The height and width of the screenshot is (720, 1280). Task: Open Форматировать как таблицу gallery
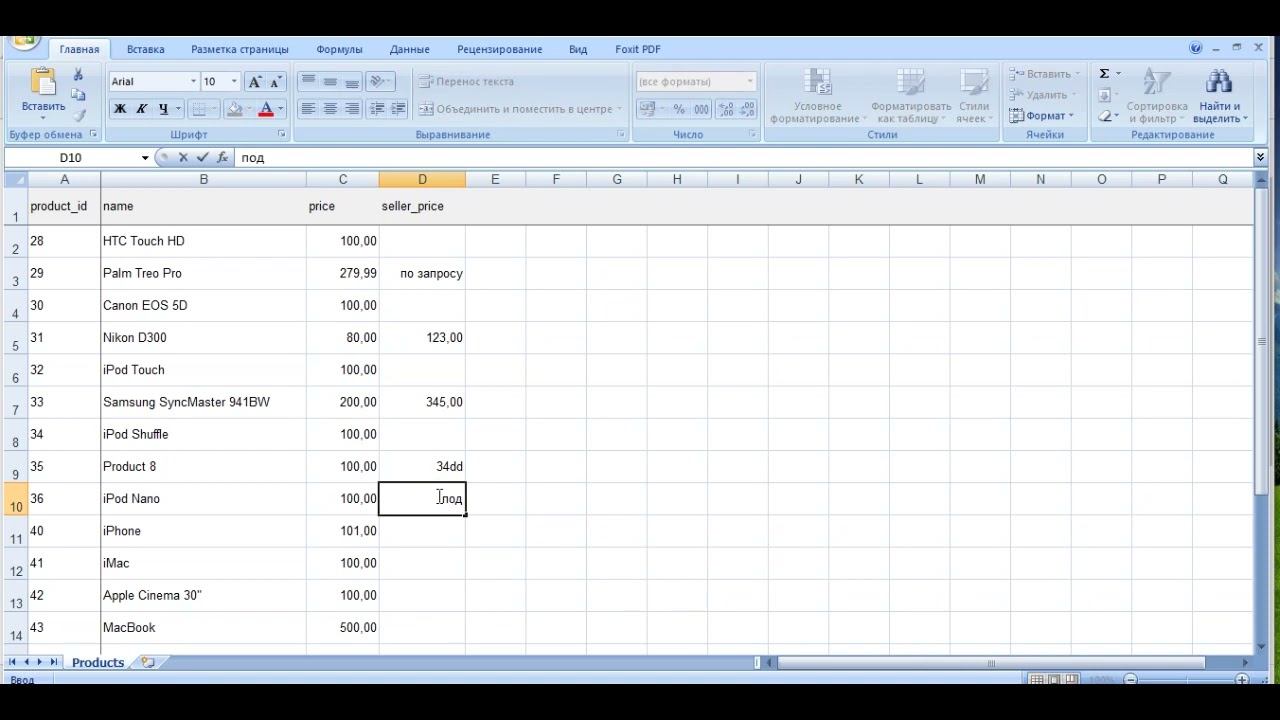[910, 97]
